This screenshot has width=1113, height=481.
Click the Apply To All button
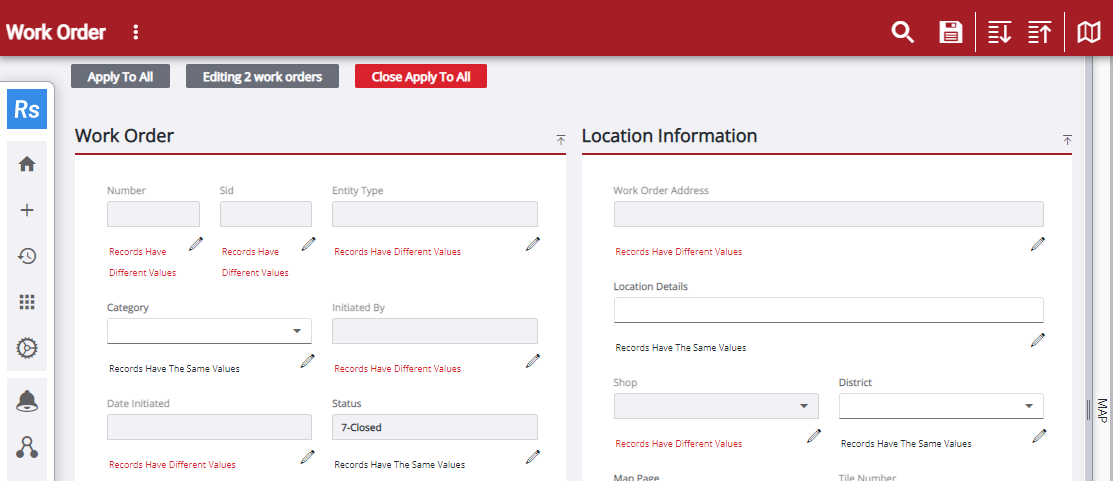click(120, 77)
